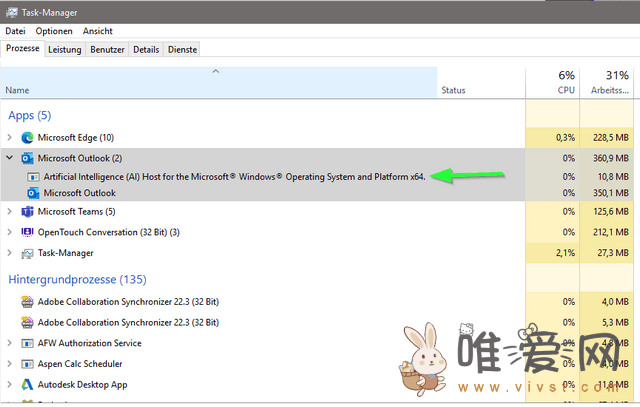Image resolution: width=640 pixels, height=407 pixels.
Task: Click the Hintergrundprozesse (135) group heading
Action: (78, 280)
